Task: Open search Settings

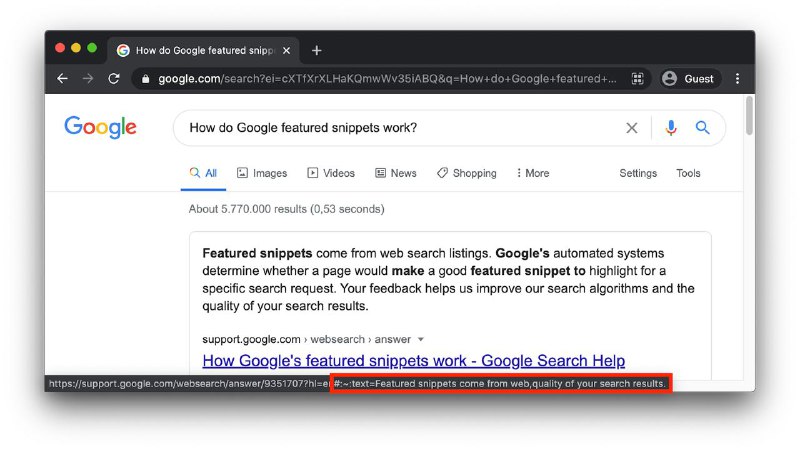Action: 638,173
